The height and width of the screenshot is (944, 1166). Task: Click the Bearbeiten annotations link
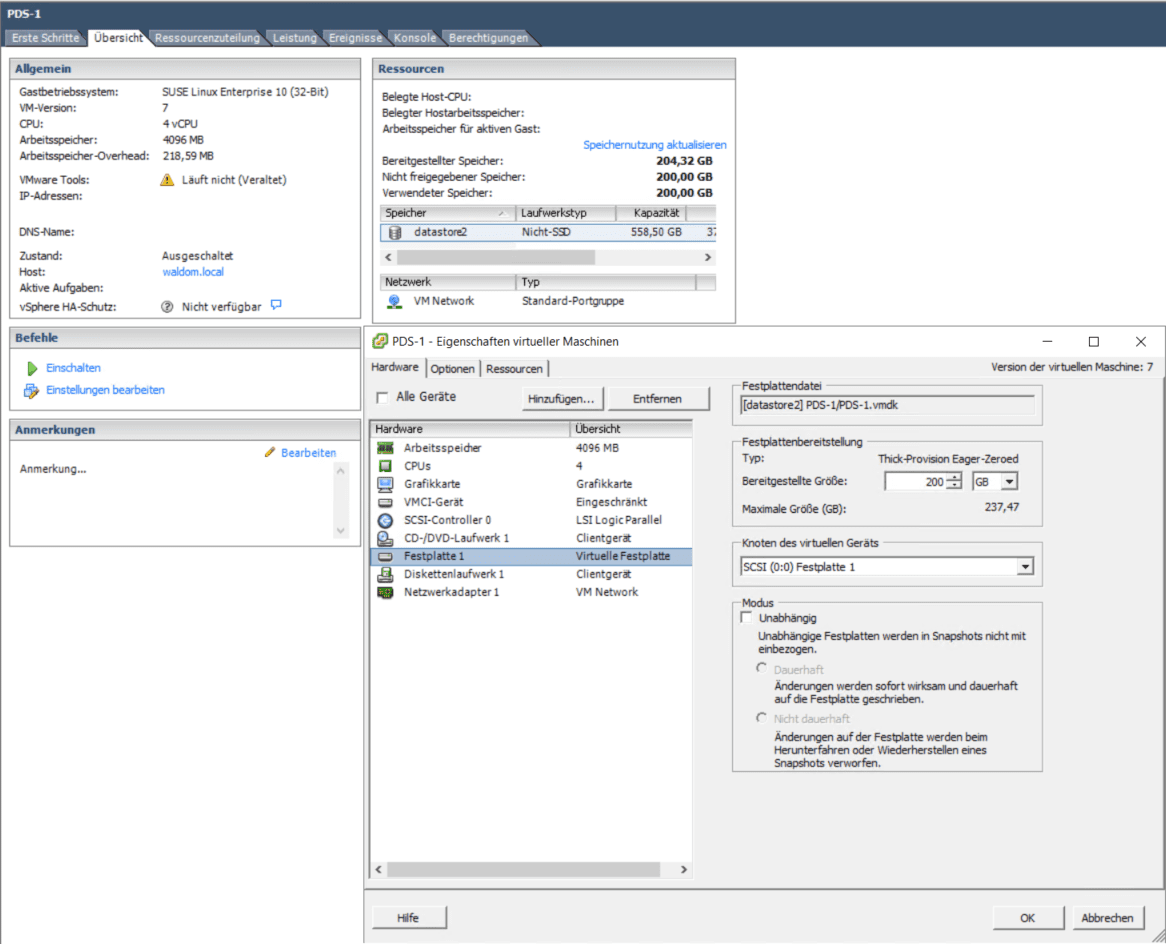[308, 453]
